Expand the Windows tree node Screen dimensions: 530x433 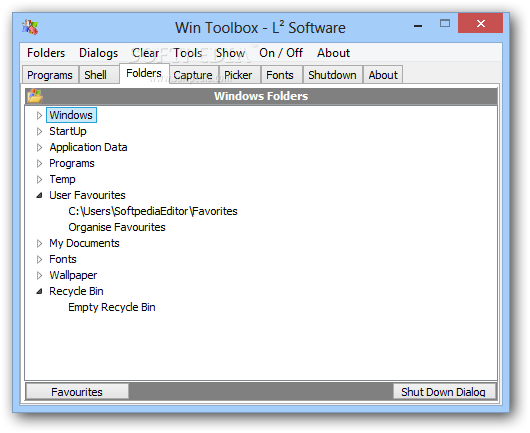point(39,115)
